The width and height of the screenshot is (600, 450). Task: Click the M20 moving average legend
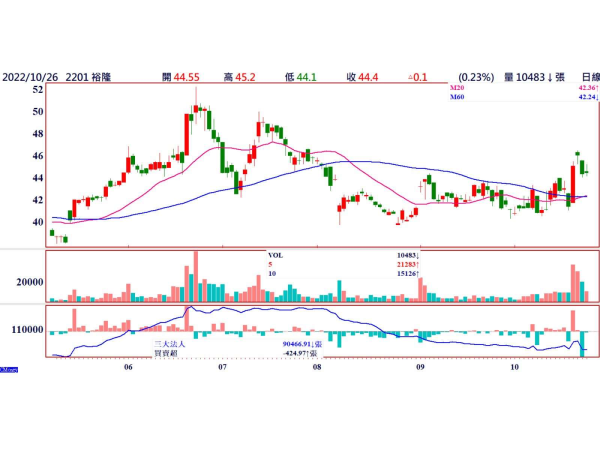pos(457,88)
